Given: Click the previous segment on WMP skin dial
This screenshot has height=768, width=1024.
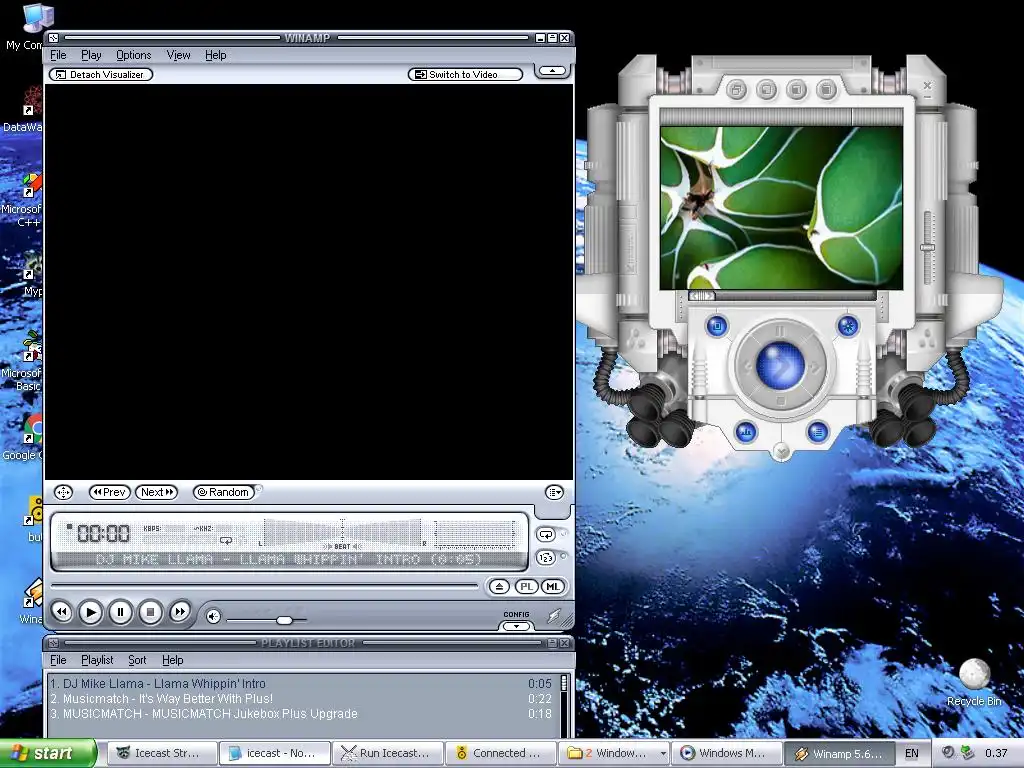Looking at the screenshot, I should pos(746,366).
